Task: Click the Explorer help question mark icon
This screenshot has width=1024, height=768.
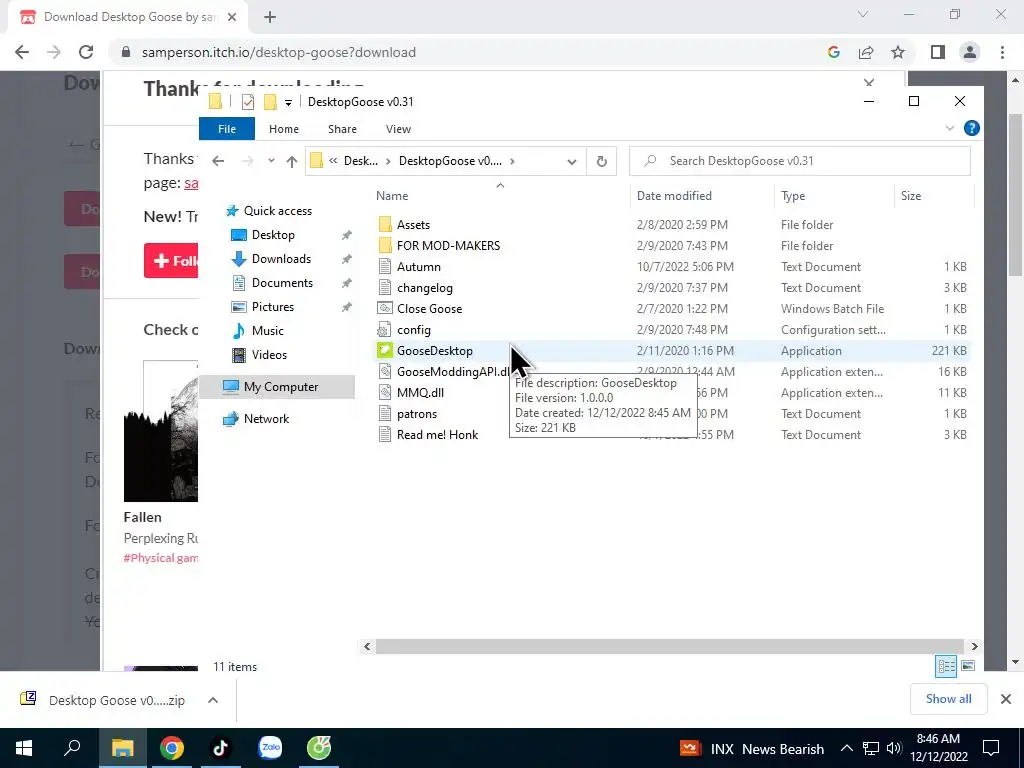Action: [972, 129]
